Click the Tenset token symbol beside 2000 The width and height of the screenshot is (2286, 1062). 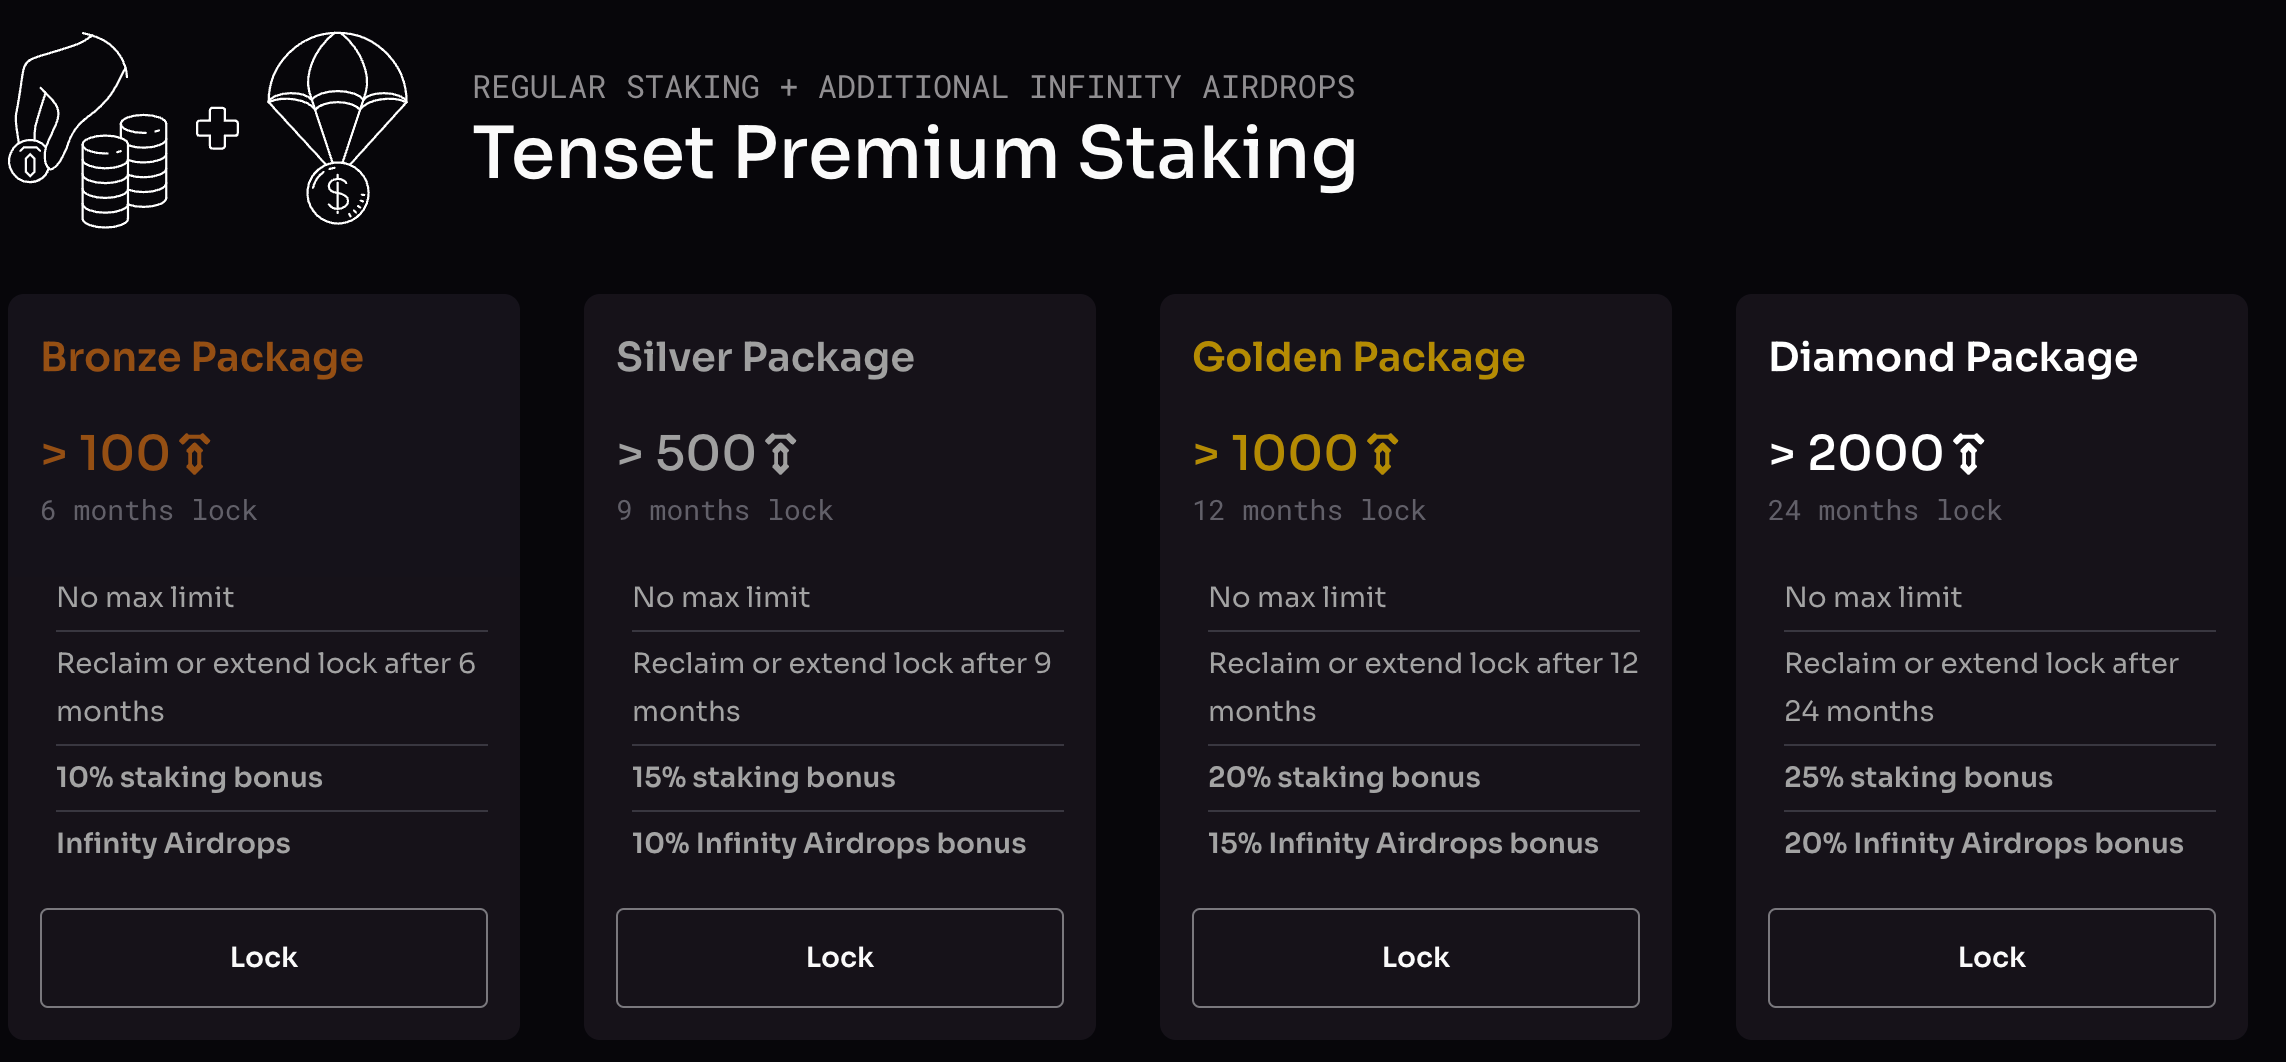coord(1968,453)
